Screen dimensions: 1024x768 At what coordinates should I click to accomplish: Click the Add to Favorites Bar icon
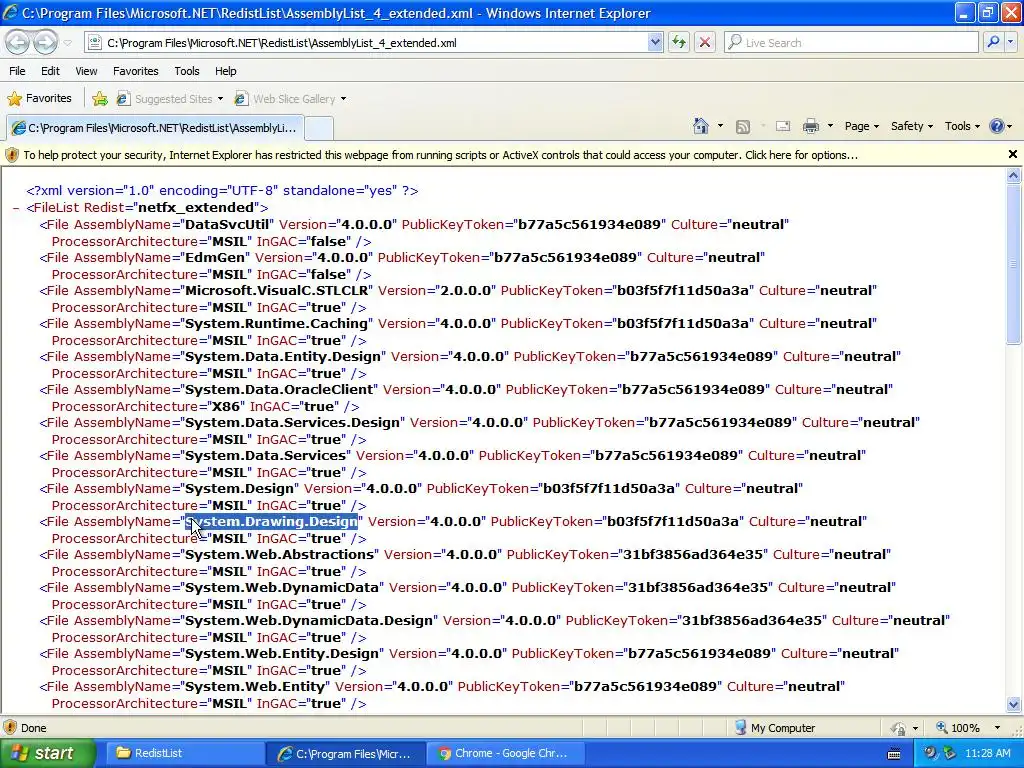(100, 99)
